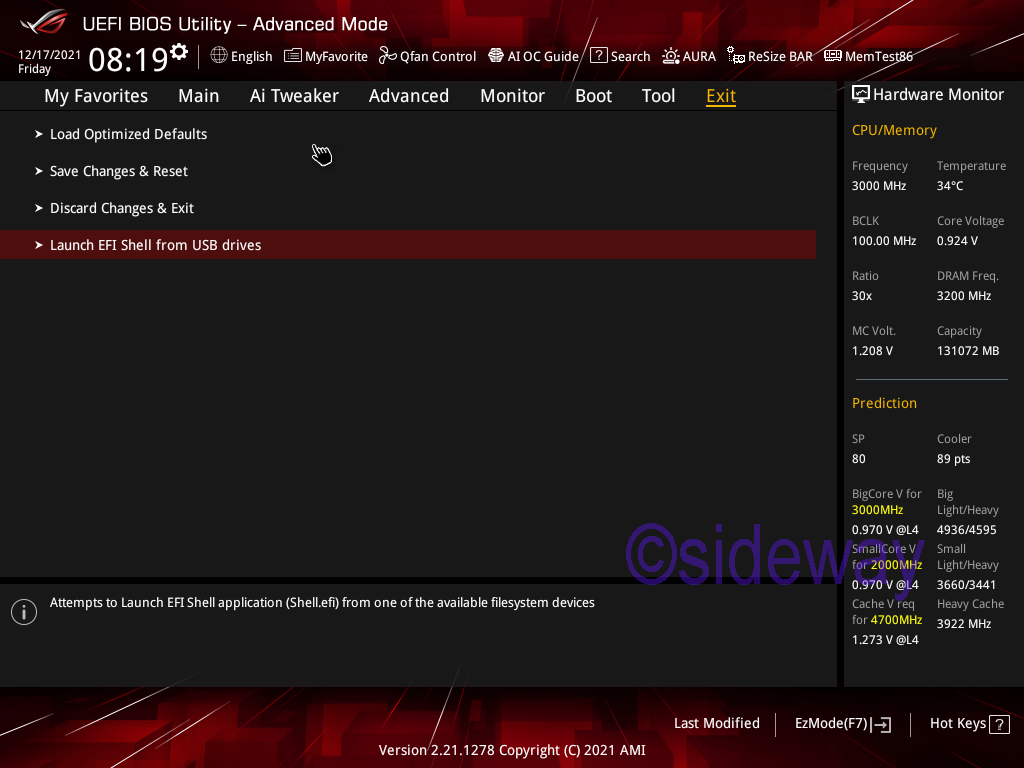
Task: Click the Search question-mark icon
Action: 598,56
